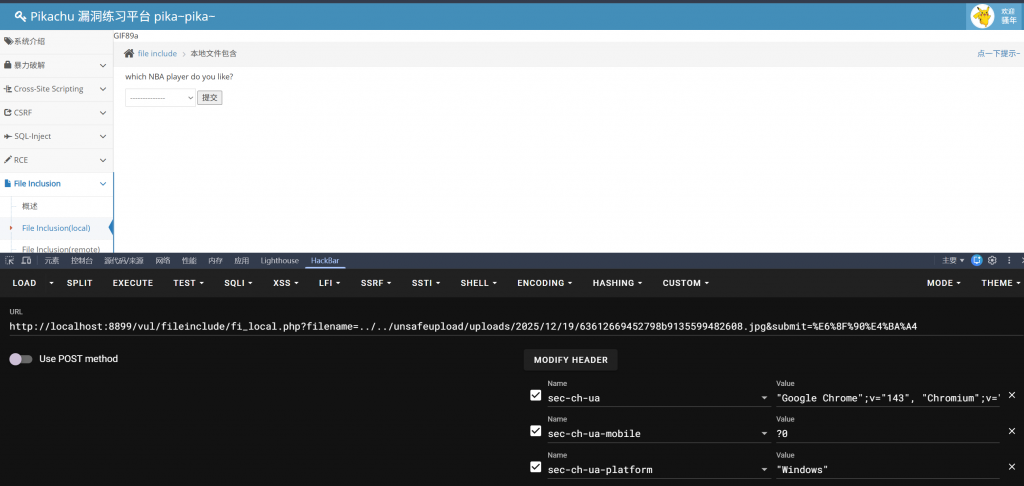Click the 提交 submit button
Image resolution: width=1024 pixels, height=486 pixels.
click(210, 98)
